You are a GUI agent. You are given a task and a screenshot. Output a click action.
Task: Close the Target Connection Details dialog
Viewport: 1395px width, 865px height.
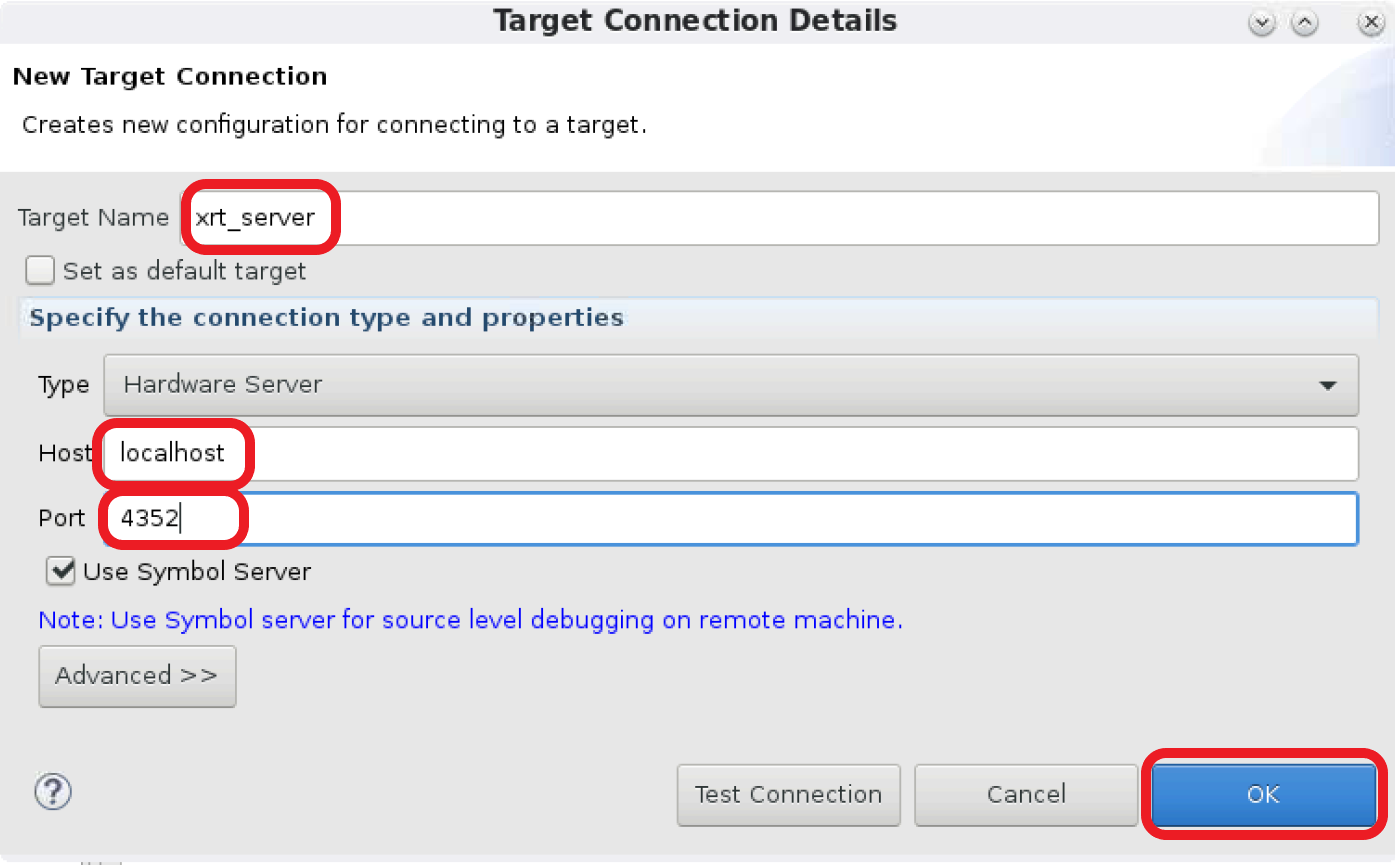tap(1370, 24)
